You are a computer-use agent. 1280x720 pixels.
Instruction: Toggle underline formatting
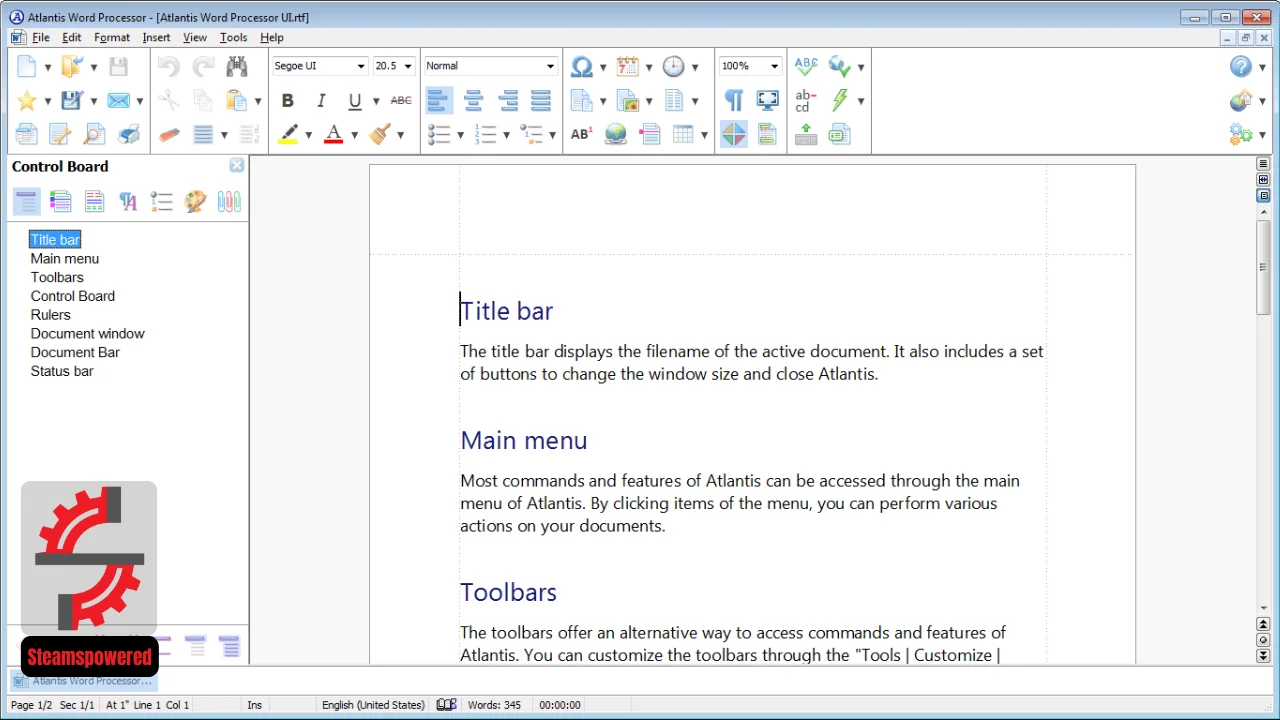[355, 100]
